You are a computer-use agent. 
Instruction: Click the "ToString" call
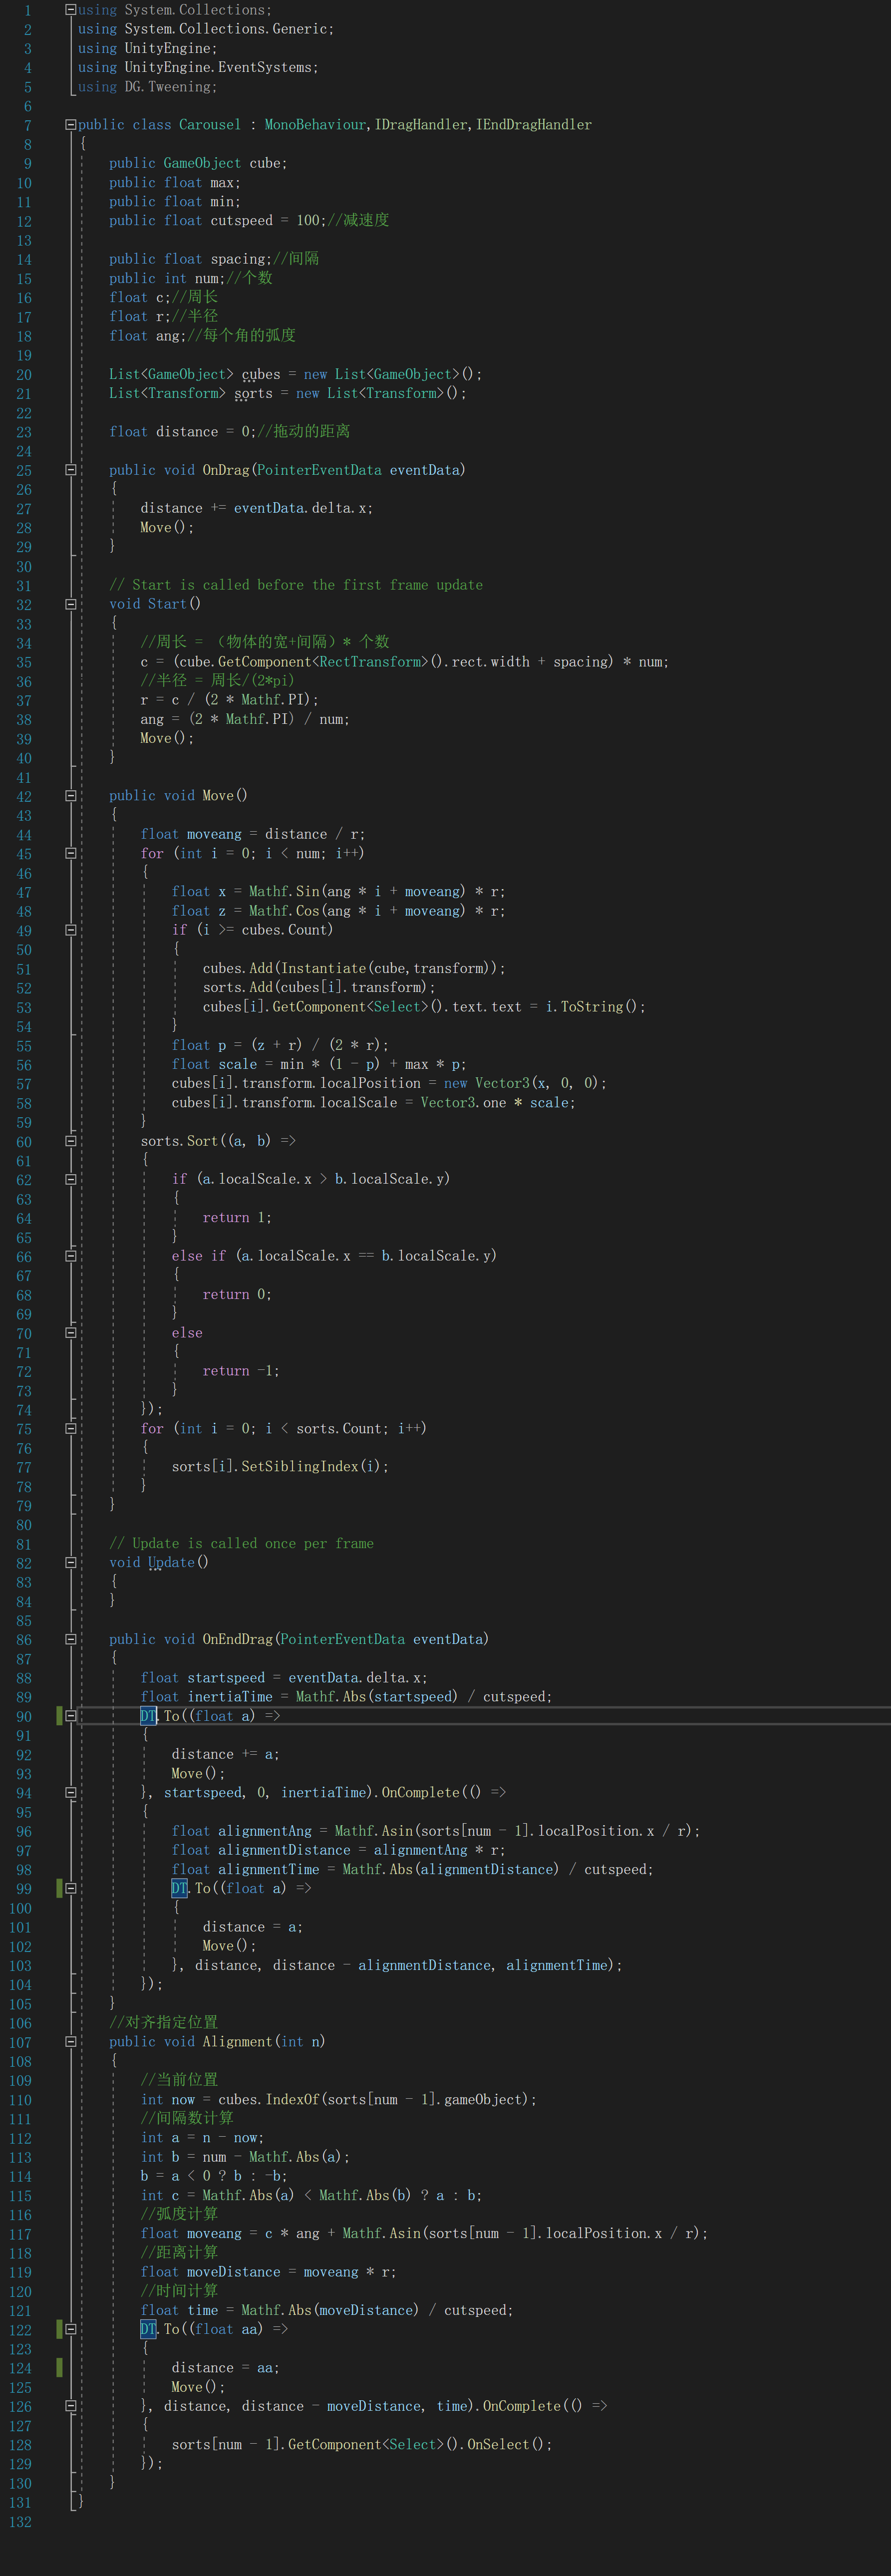592,1007
